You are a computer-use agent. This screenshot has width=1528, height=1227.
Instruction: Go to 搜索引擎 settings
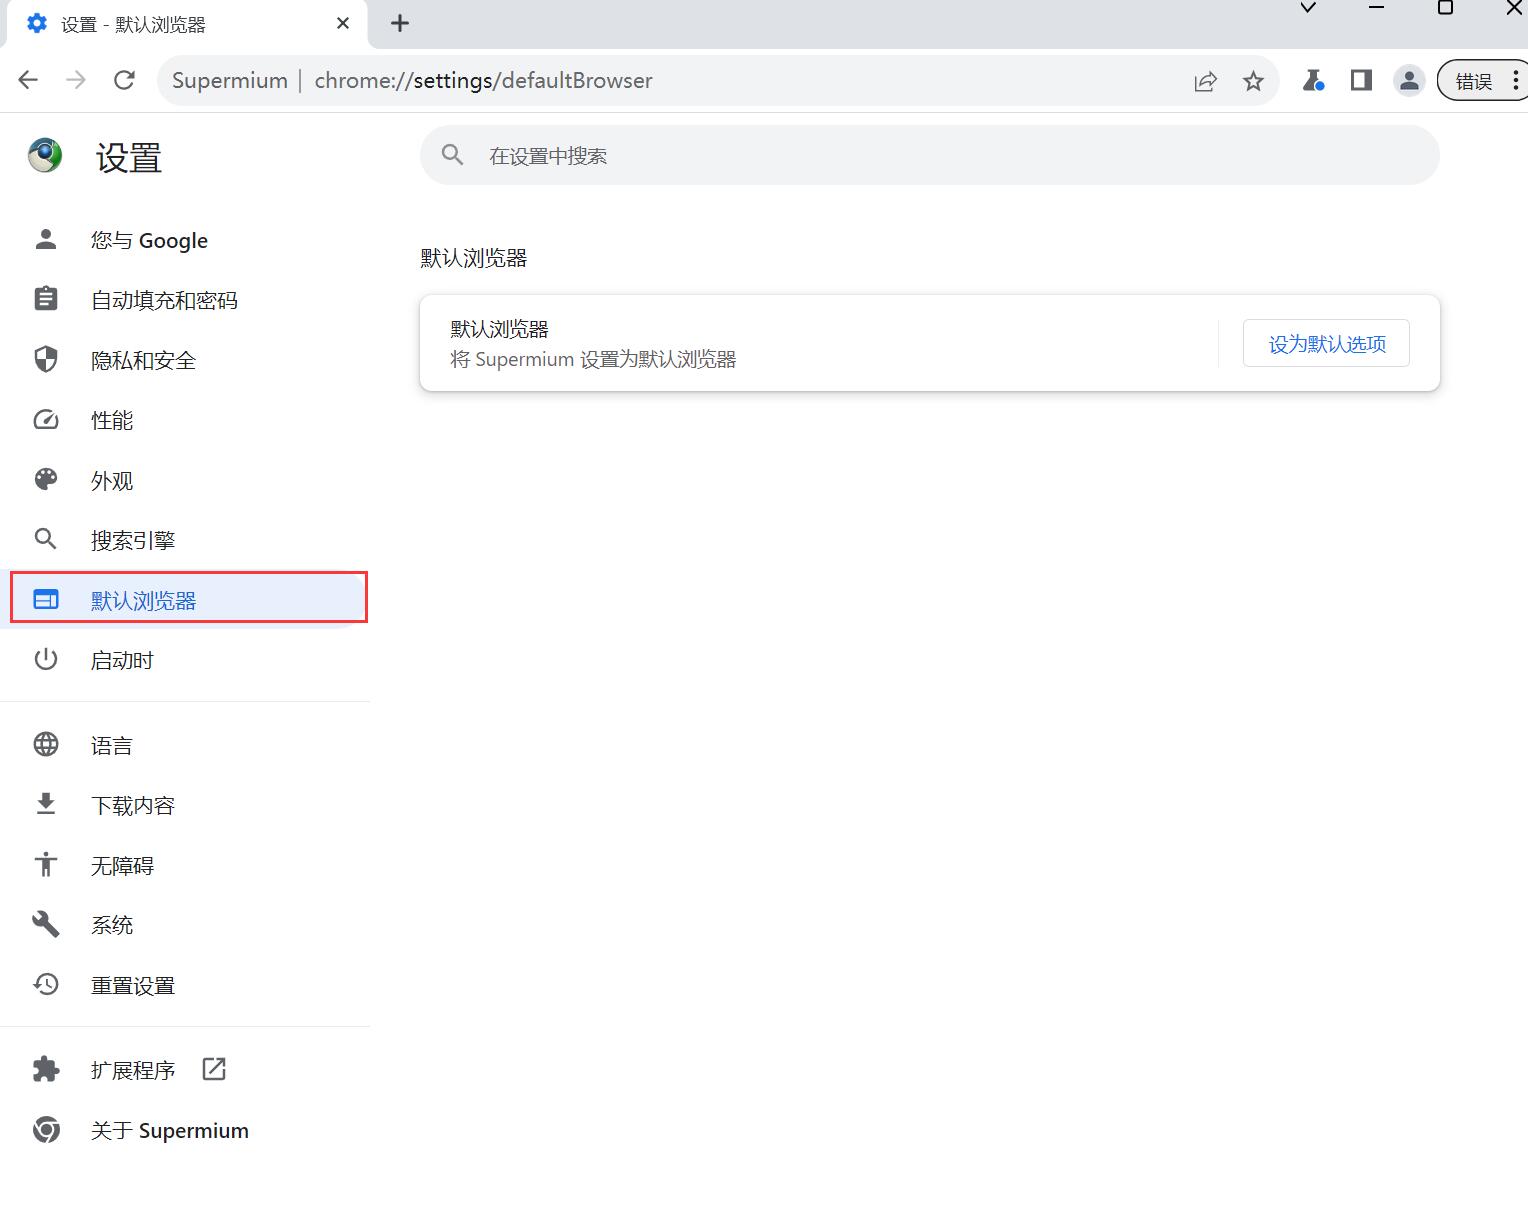(133, 540)
